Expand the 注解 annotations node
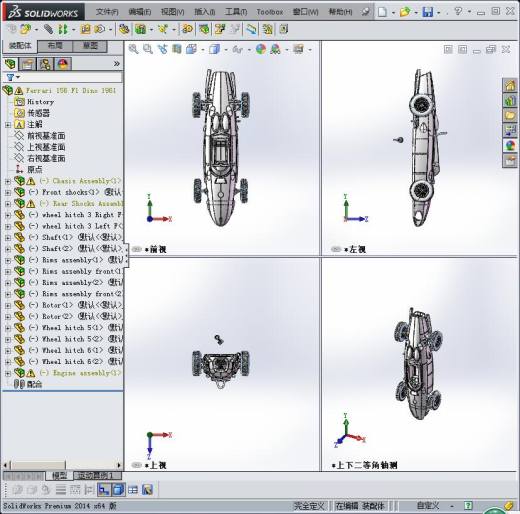520x514 pixels. tap(8, 125)
